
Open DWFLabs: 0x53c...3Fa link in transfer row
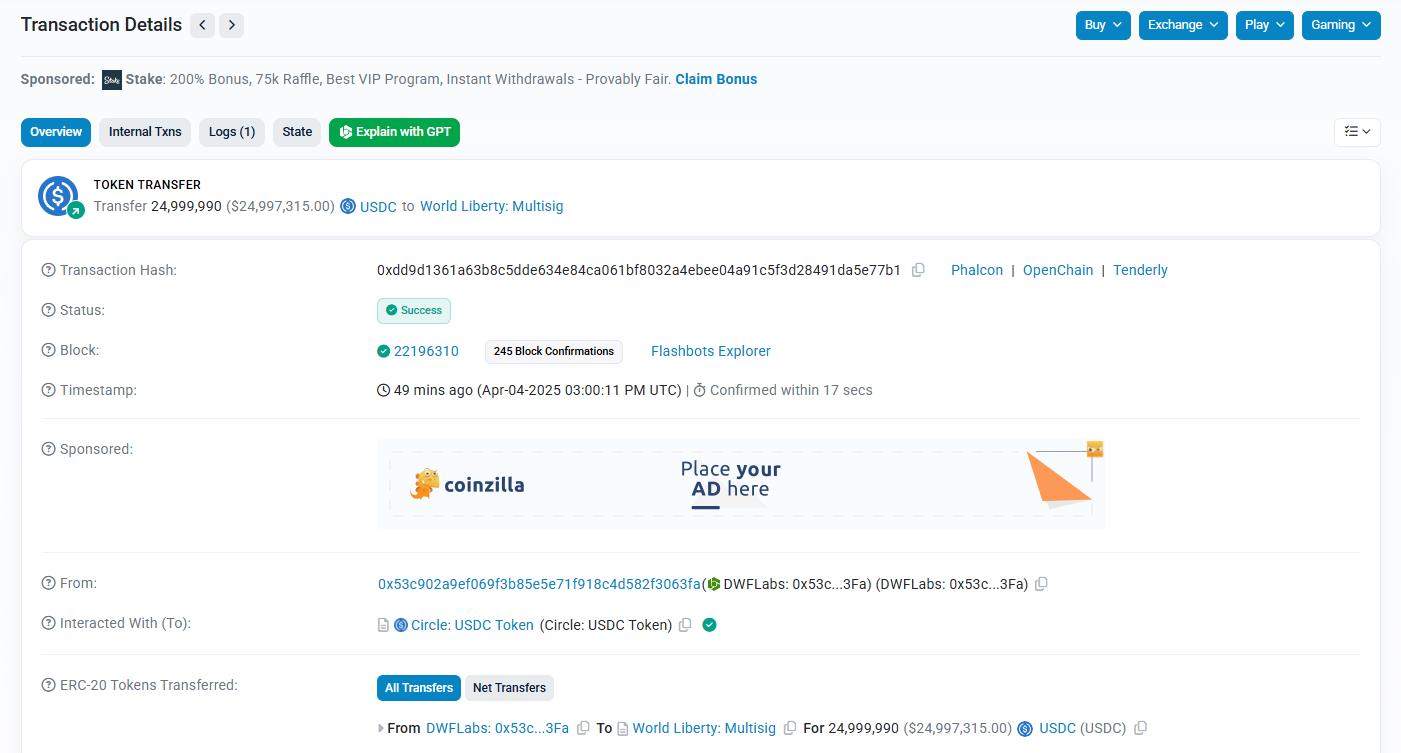tap(497, 728)
